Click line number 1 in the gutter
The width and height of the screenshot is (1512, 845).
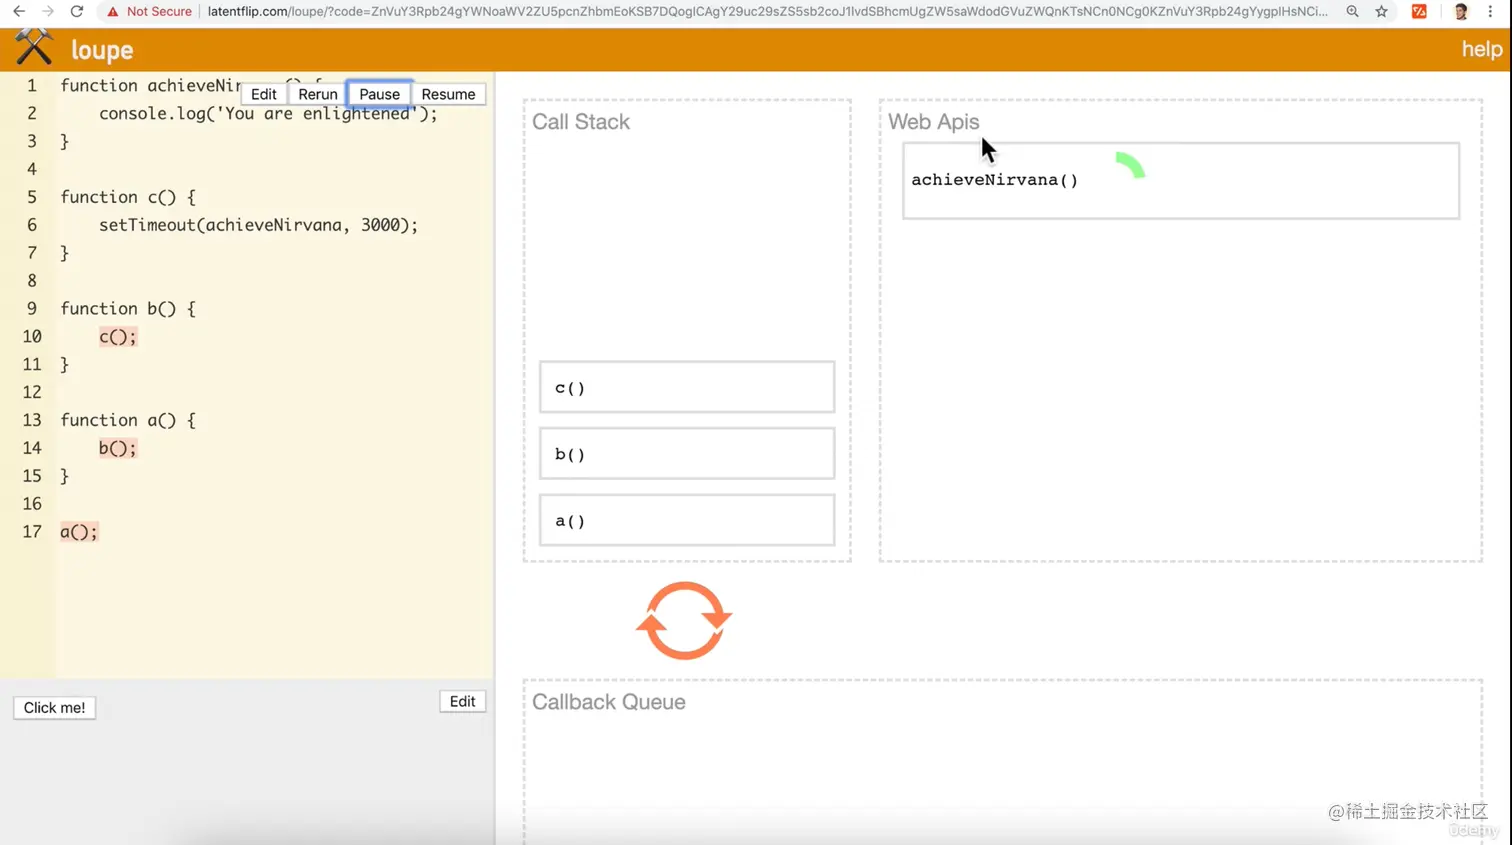(x=32, y=86)
